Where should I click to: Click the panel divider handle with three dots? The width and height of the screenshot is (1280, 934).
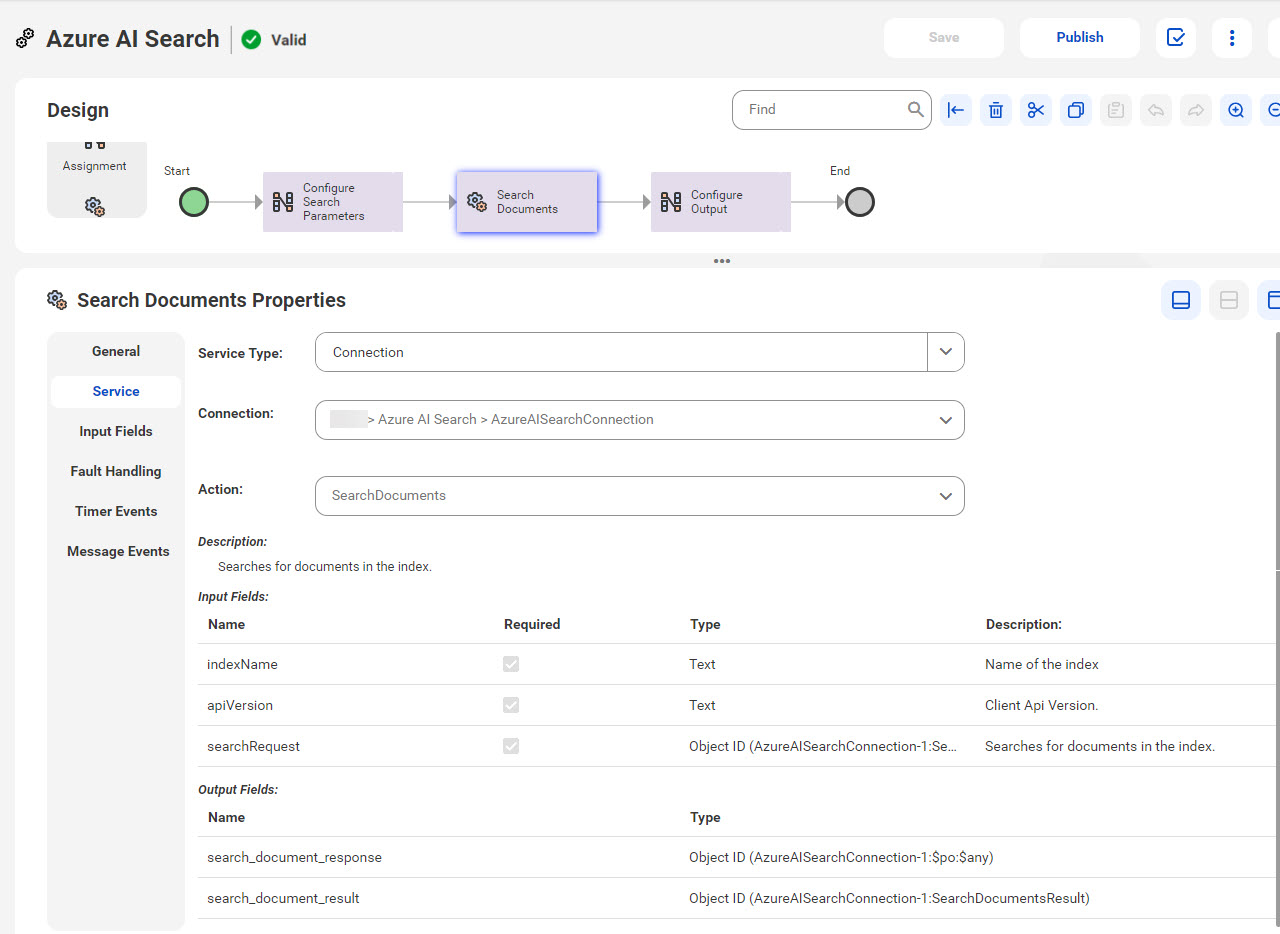click(722, 261)
